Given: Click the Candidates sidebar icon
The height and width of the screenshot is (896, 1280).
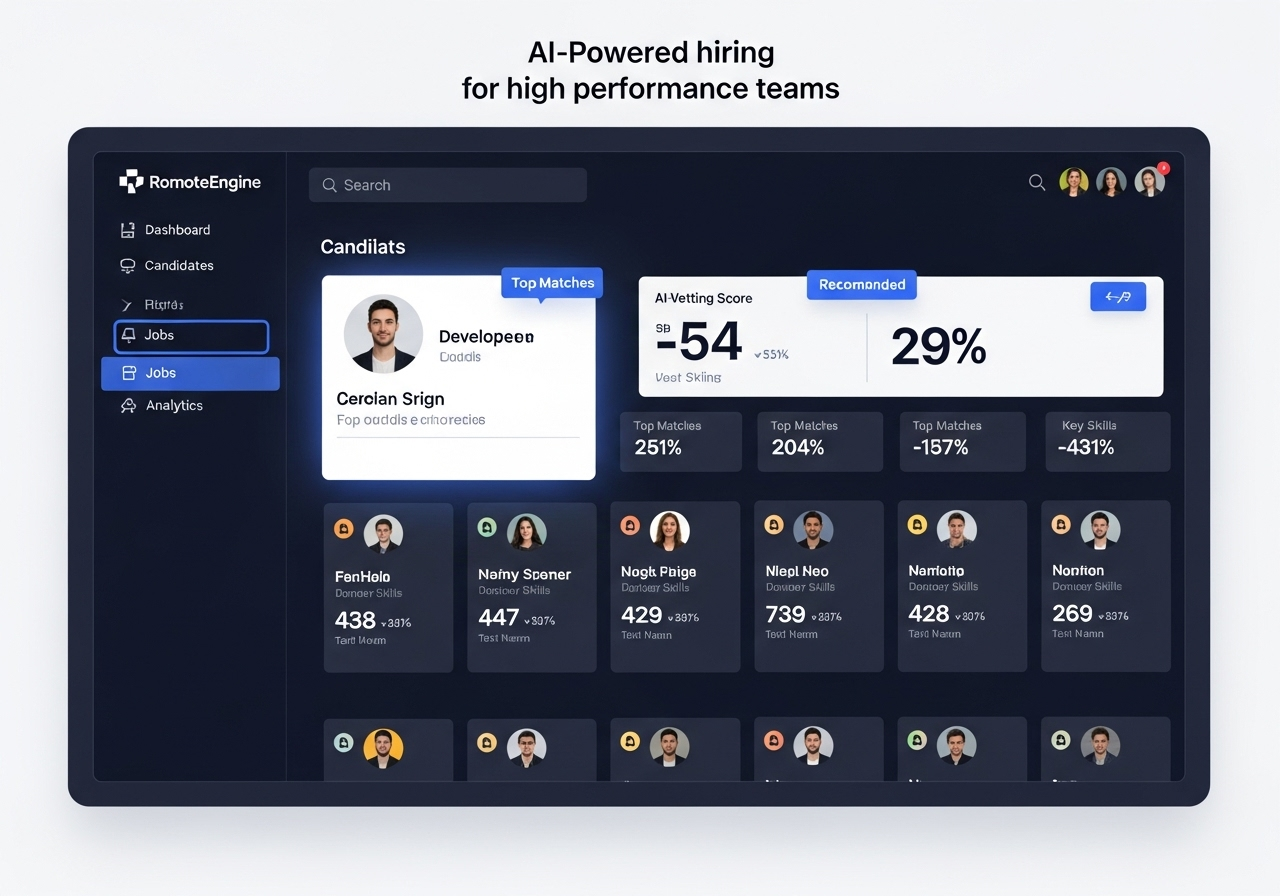Looking at the screenshot, I should point(127,265).
